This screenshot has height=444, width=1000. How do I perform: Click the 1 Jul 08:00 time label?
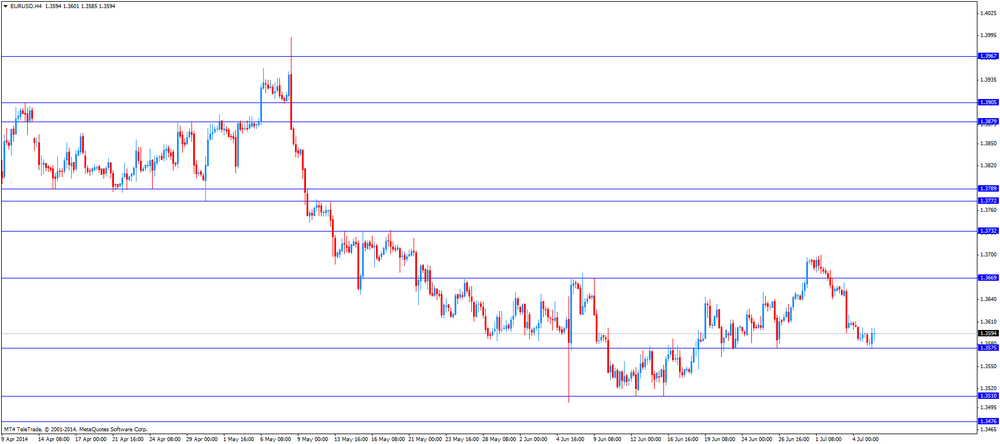pyautogui.click(x=830, y=439)
